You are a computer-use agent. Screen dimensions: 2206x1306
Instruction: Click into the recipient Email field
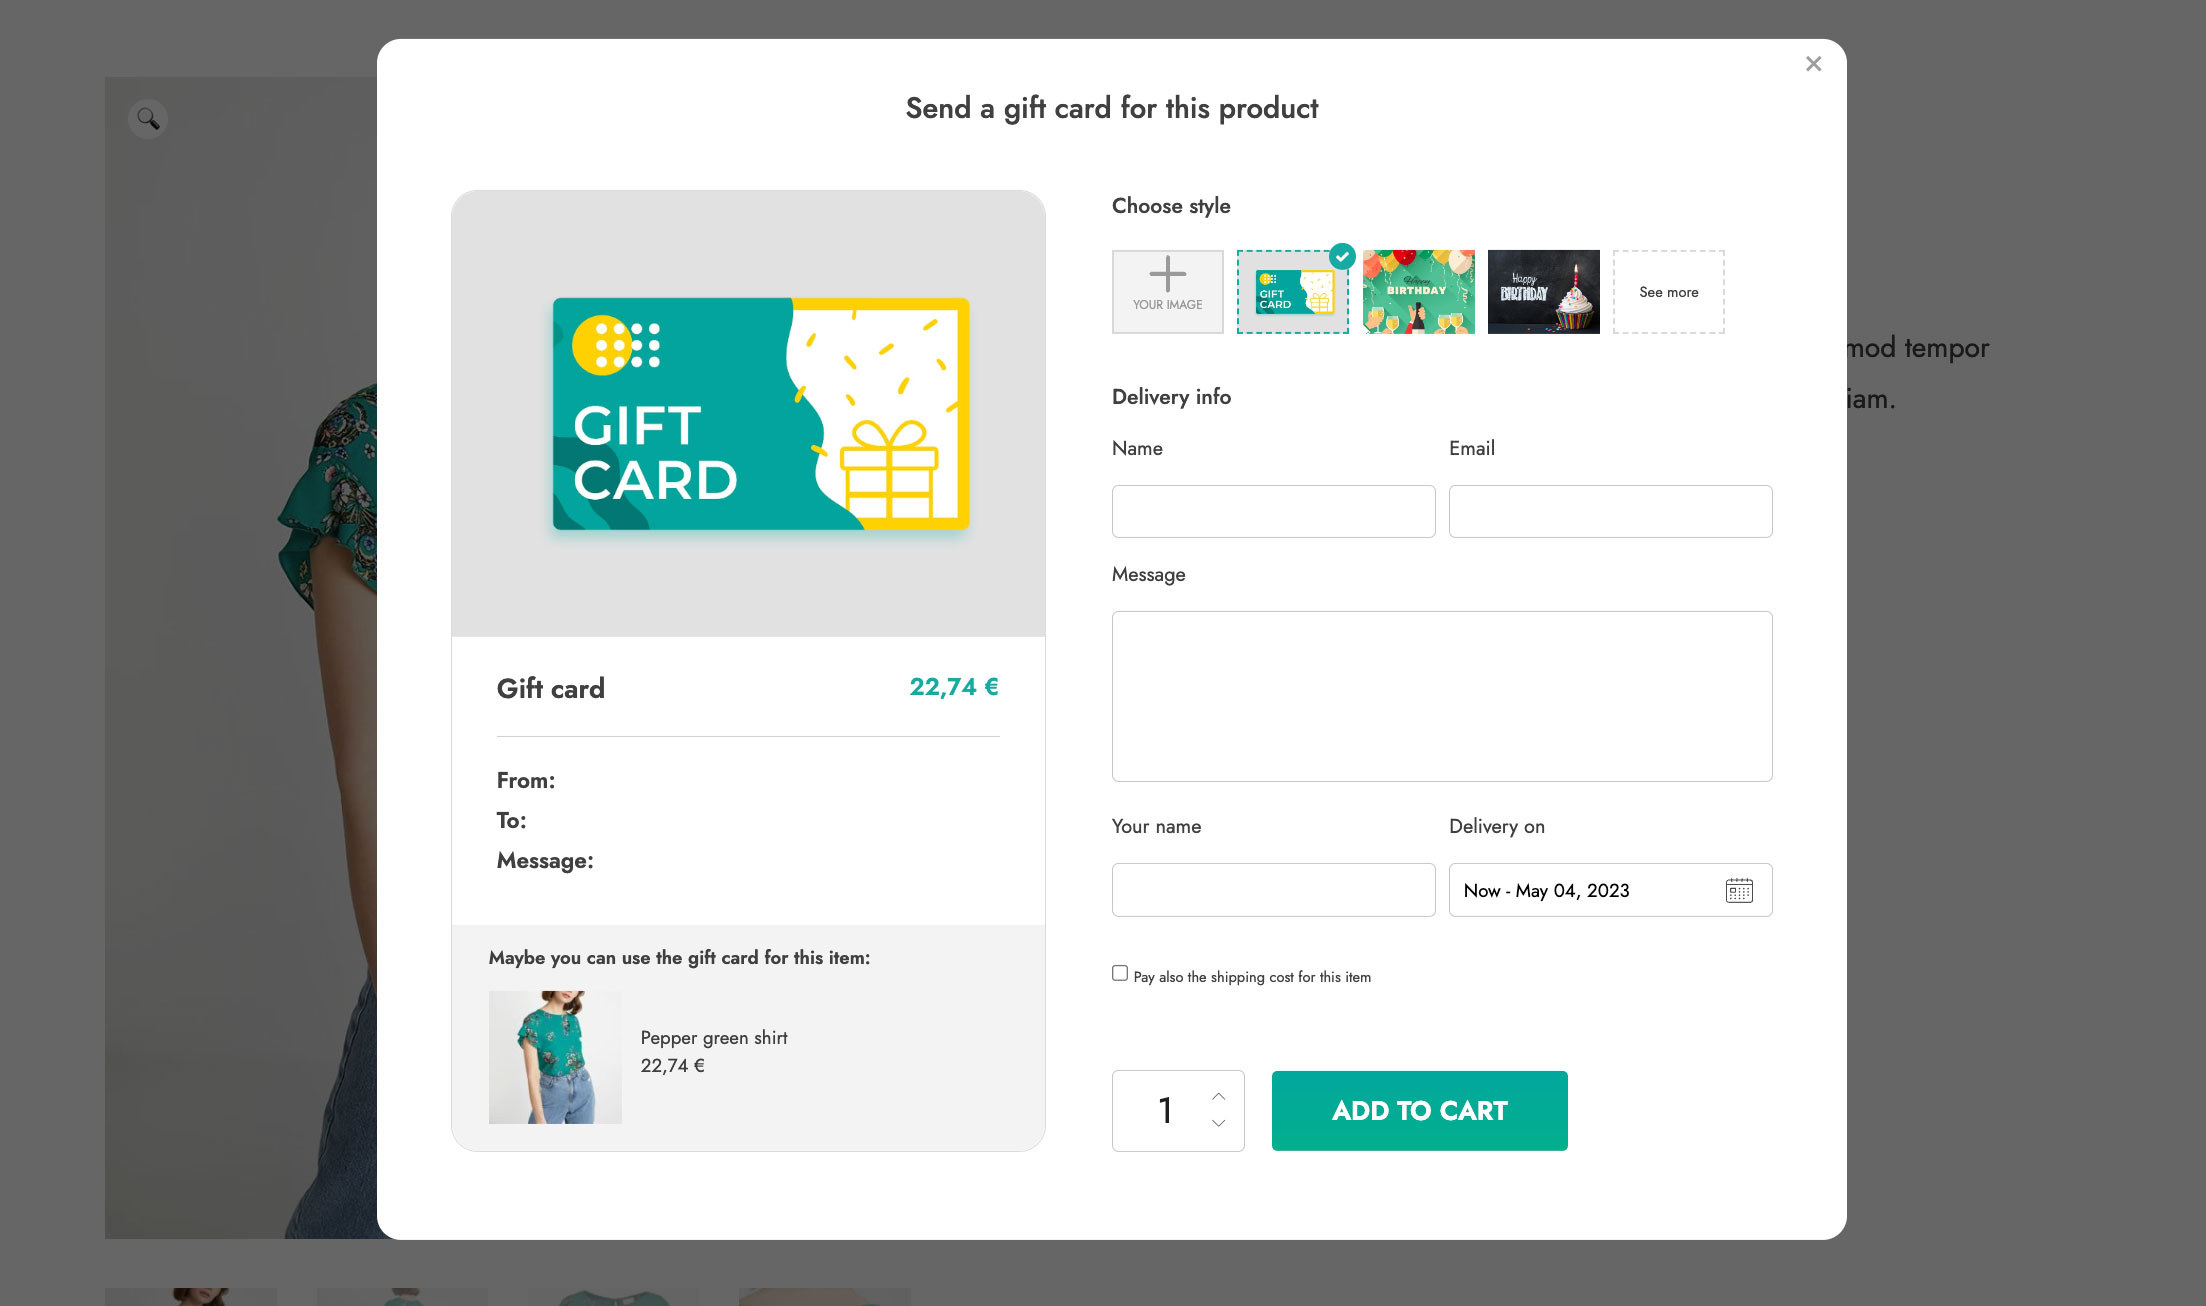pyautogui.click(x=1610, y=511)
